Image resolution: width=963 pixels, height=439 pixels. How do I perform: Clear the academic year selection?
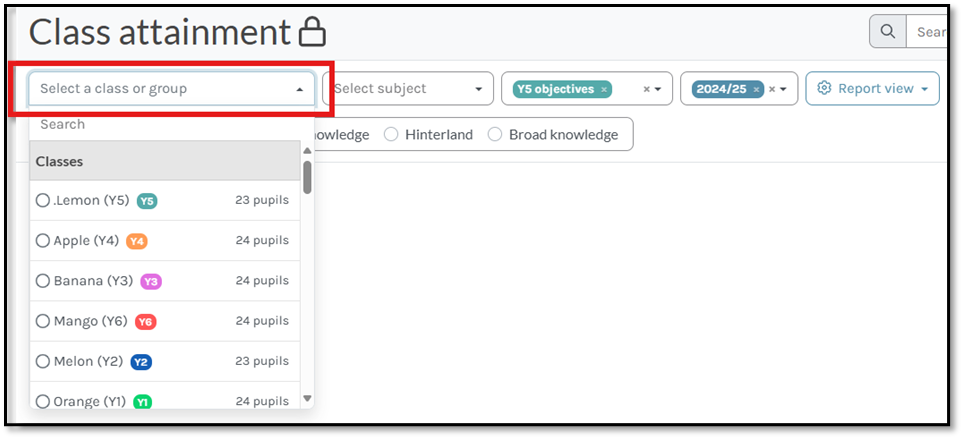pyautogui.click(x=772, y=89)
